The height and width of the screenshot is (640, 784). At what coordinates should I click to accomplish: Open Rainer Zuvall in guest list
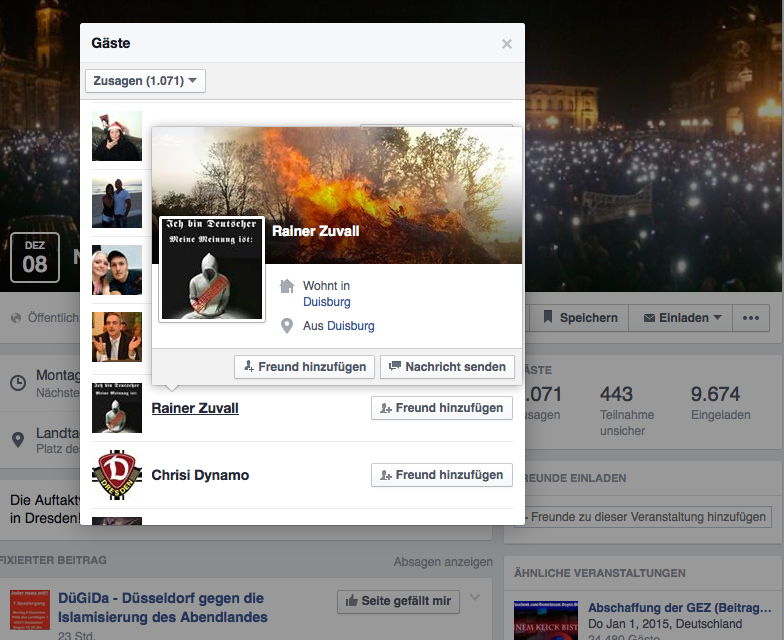pyautogui.click(x=195, y=408)
